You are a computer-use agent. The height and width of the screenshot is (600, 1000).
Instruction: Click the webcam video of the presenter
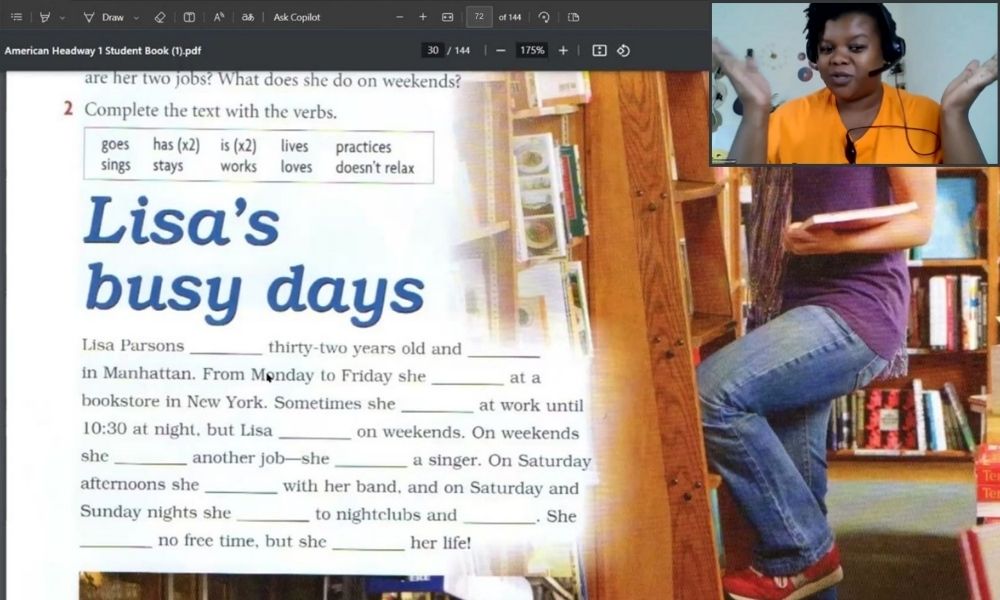point(855,84)
